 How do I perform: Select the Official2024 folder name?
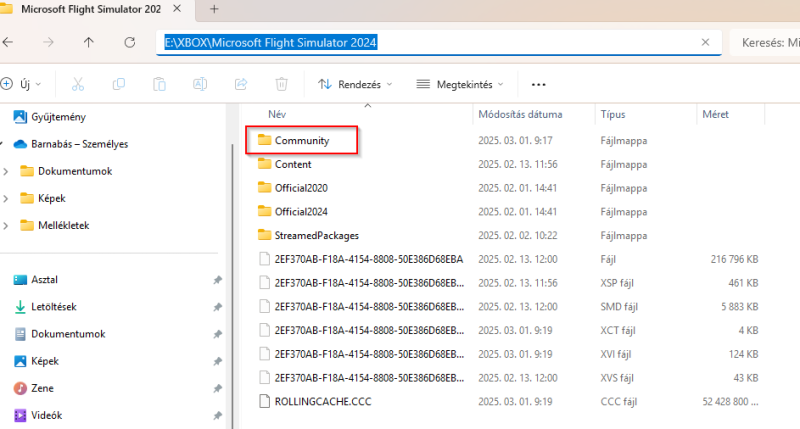[x=301, y=212]
